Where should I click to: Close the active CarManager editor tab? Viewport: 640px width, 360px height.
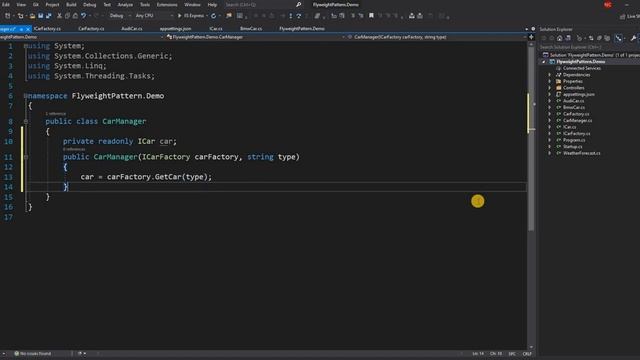tap(28, 29)
